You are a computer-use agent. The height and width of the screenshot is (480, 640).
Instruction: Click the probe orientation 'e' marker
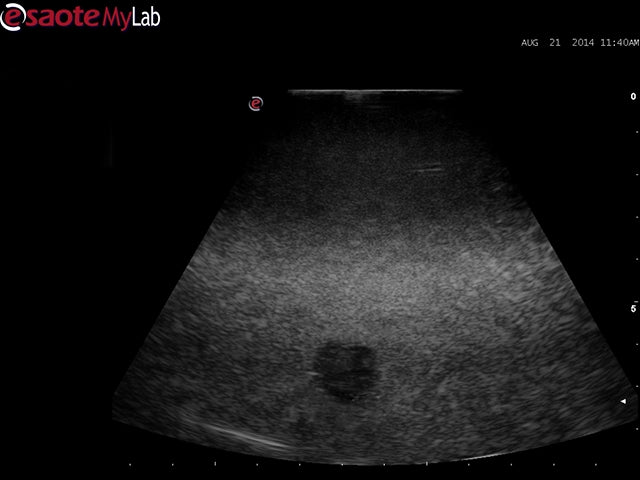[x=256, y=104]
